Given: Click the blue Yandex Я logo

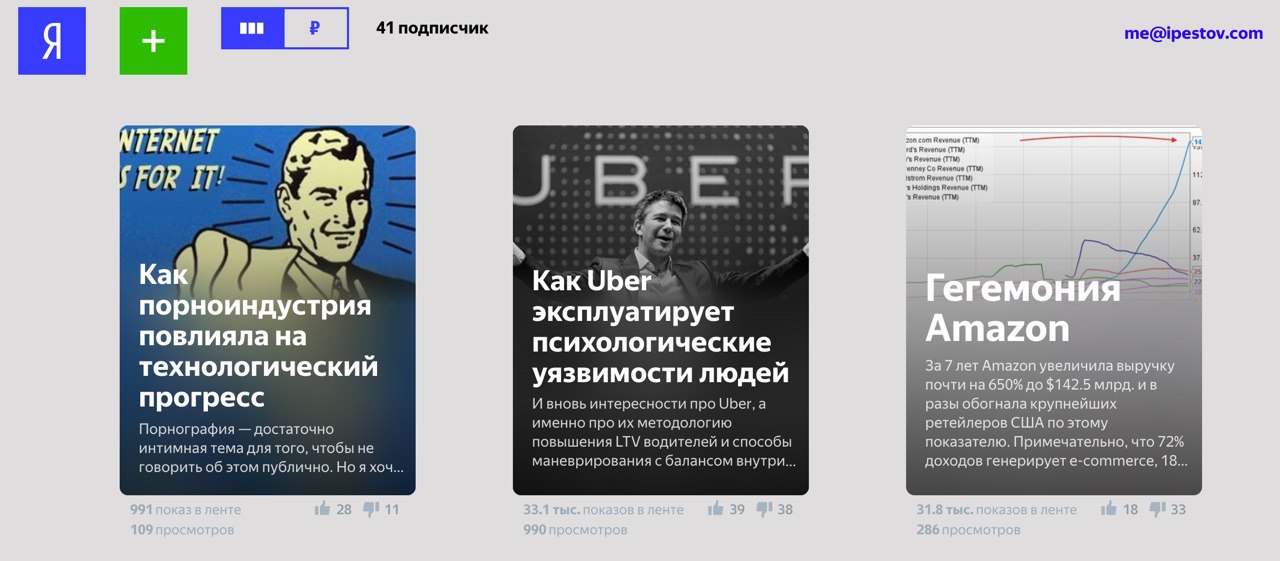Looking at the screenshot, I should click(x=52, y=41).
